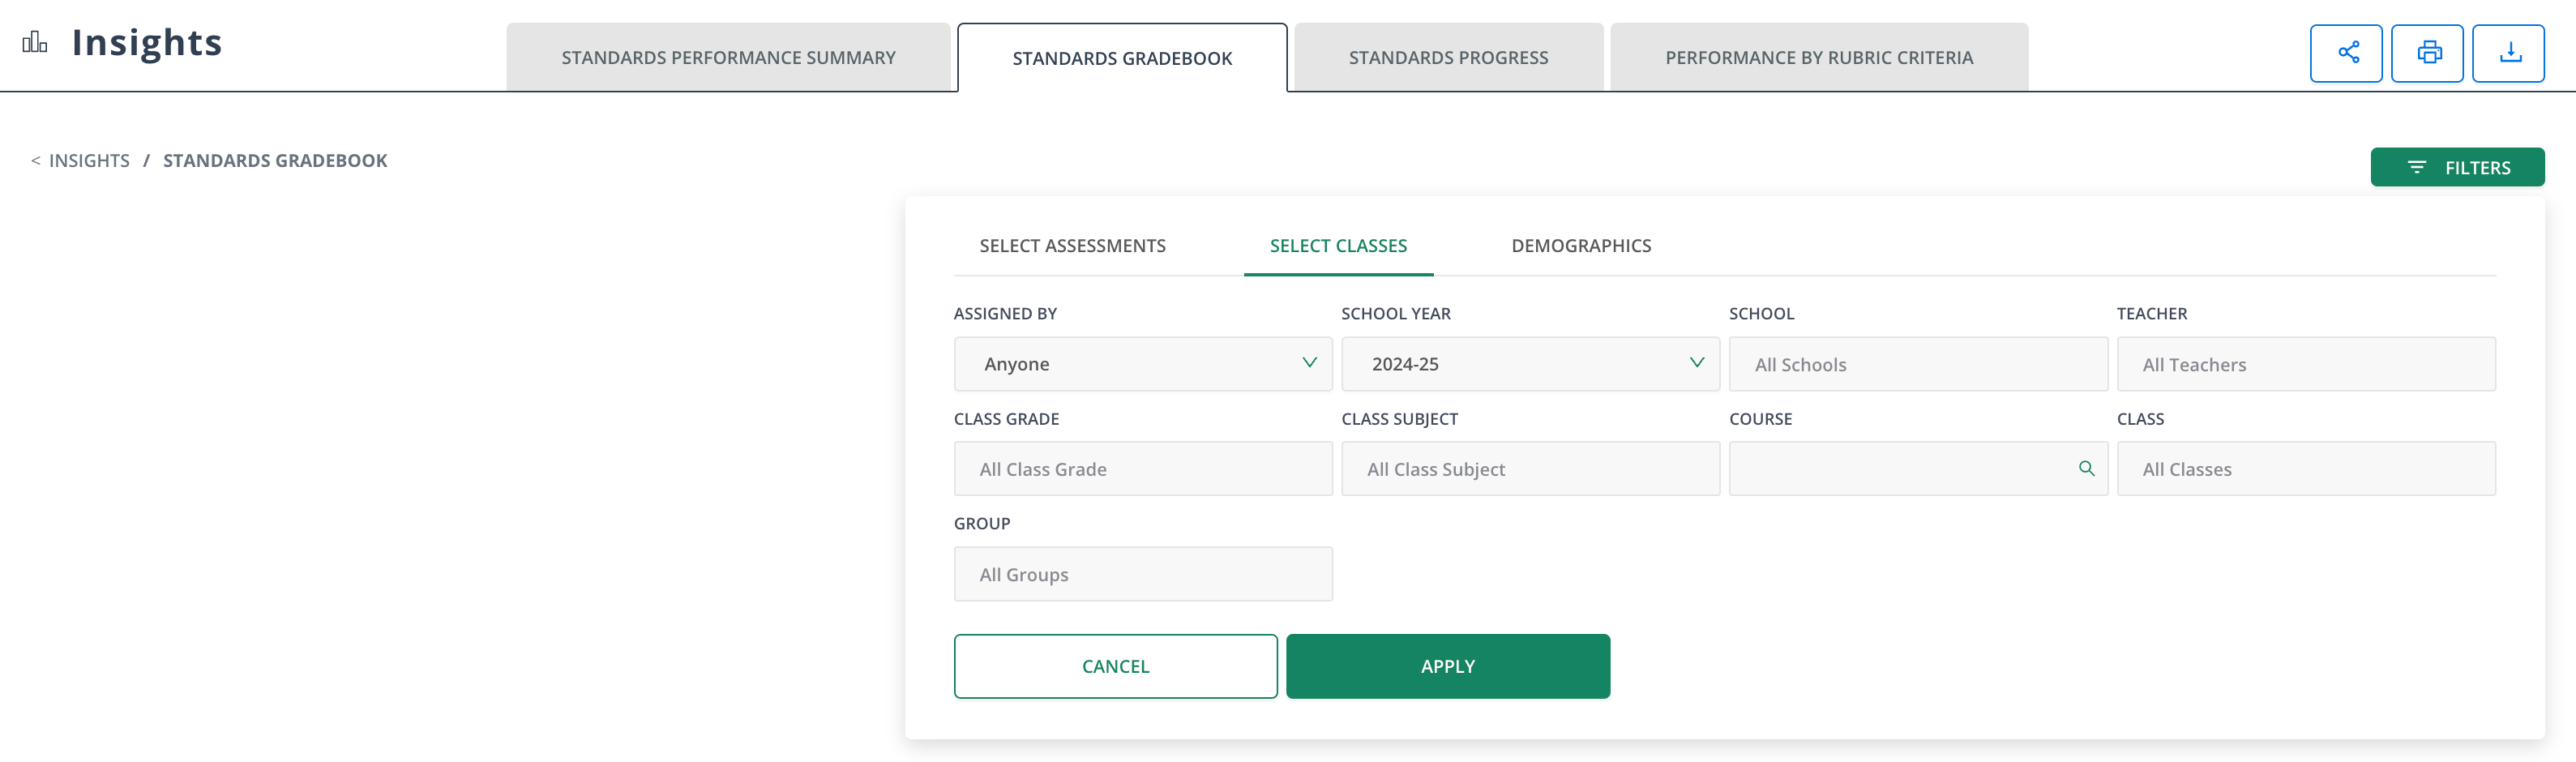Click the Insights page title

coord(147,42)
